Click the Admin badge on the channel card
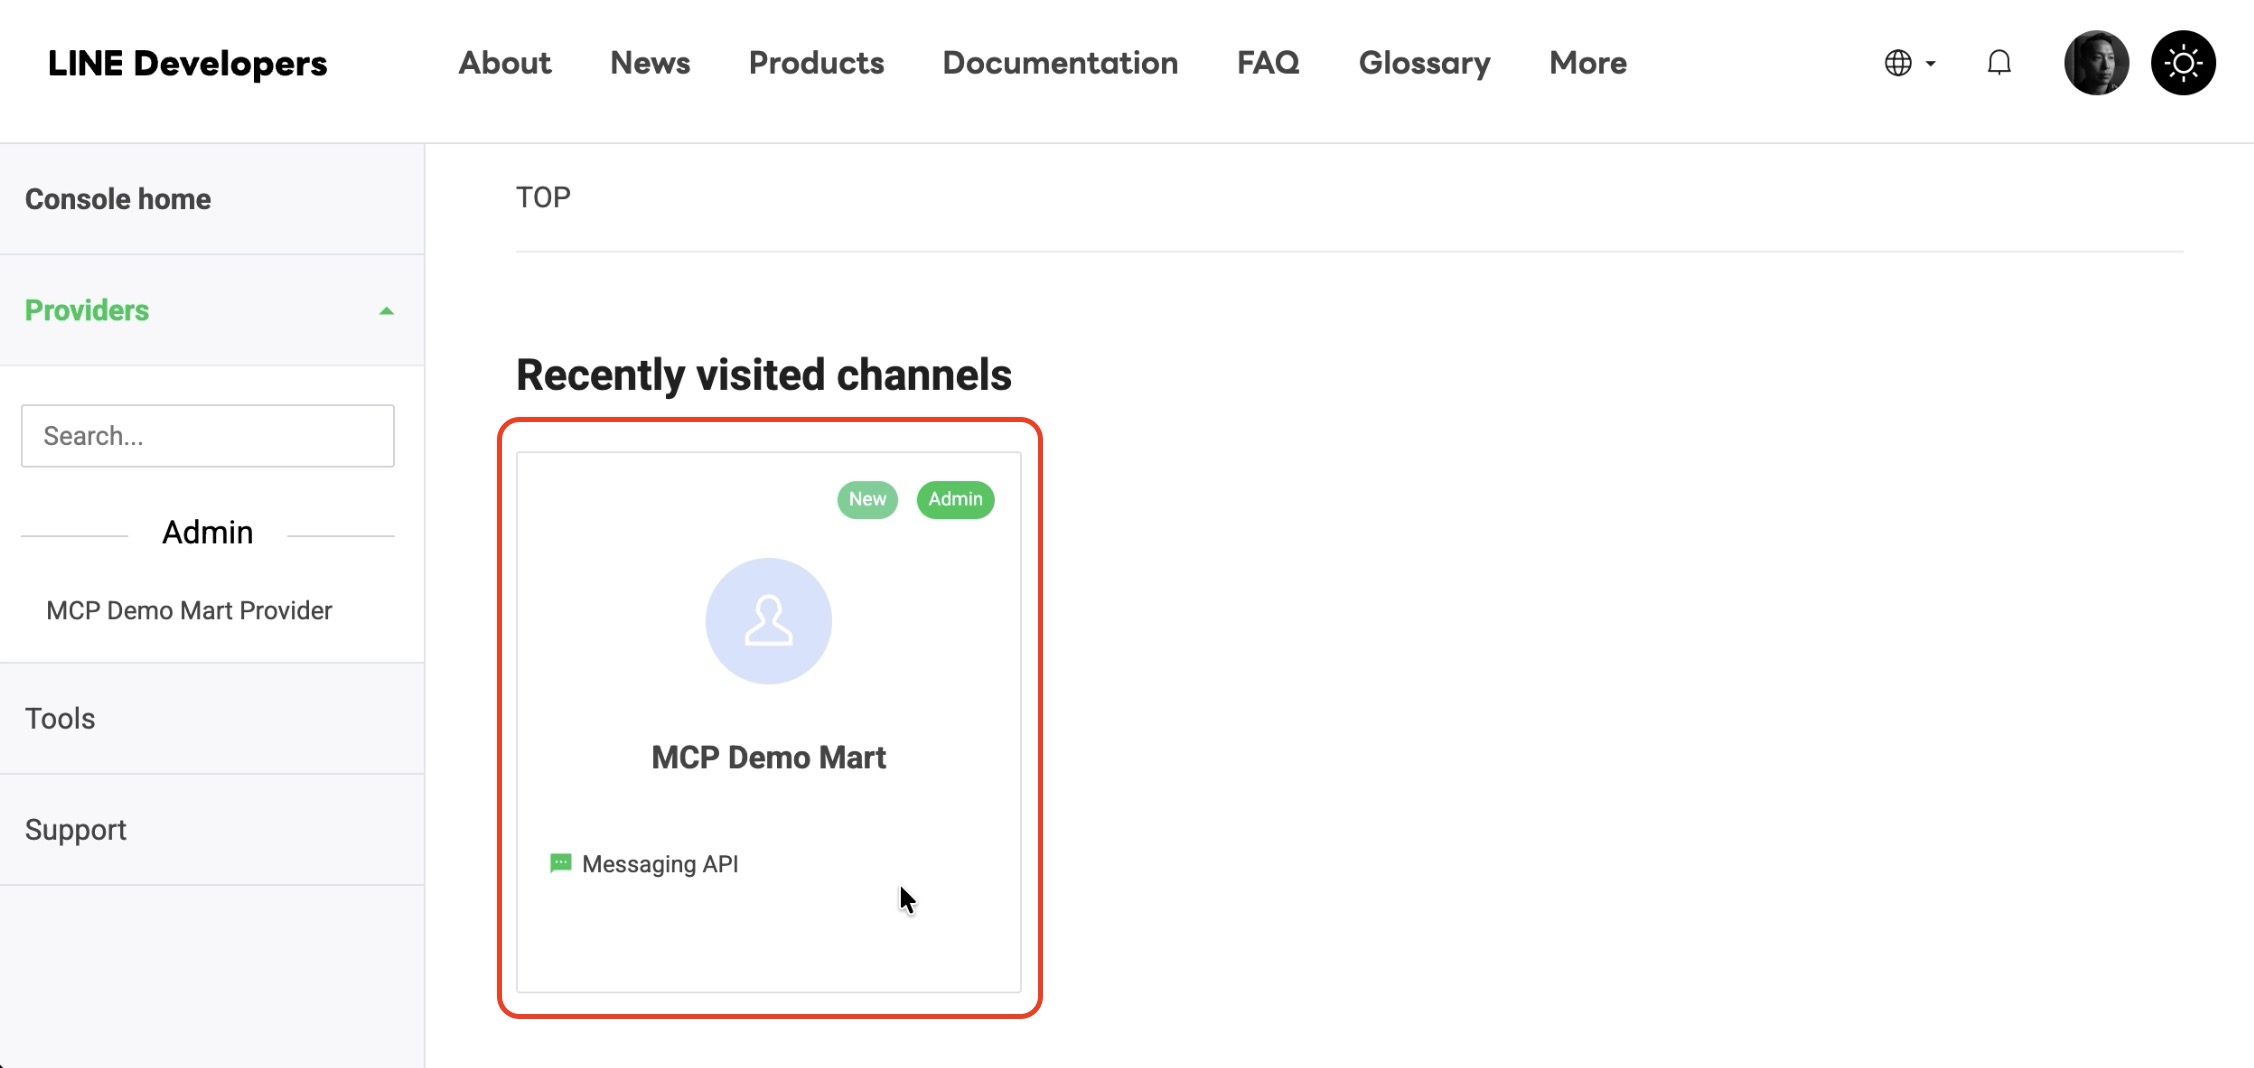Viewport: 2254px width, 1068px height. 955,499
